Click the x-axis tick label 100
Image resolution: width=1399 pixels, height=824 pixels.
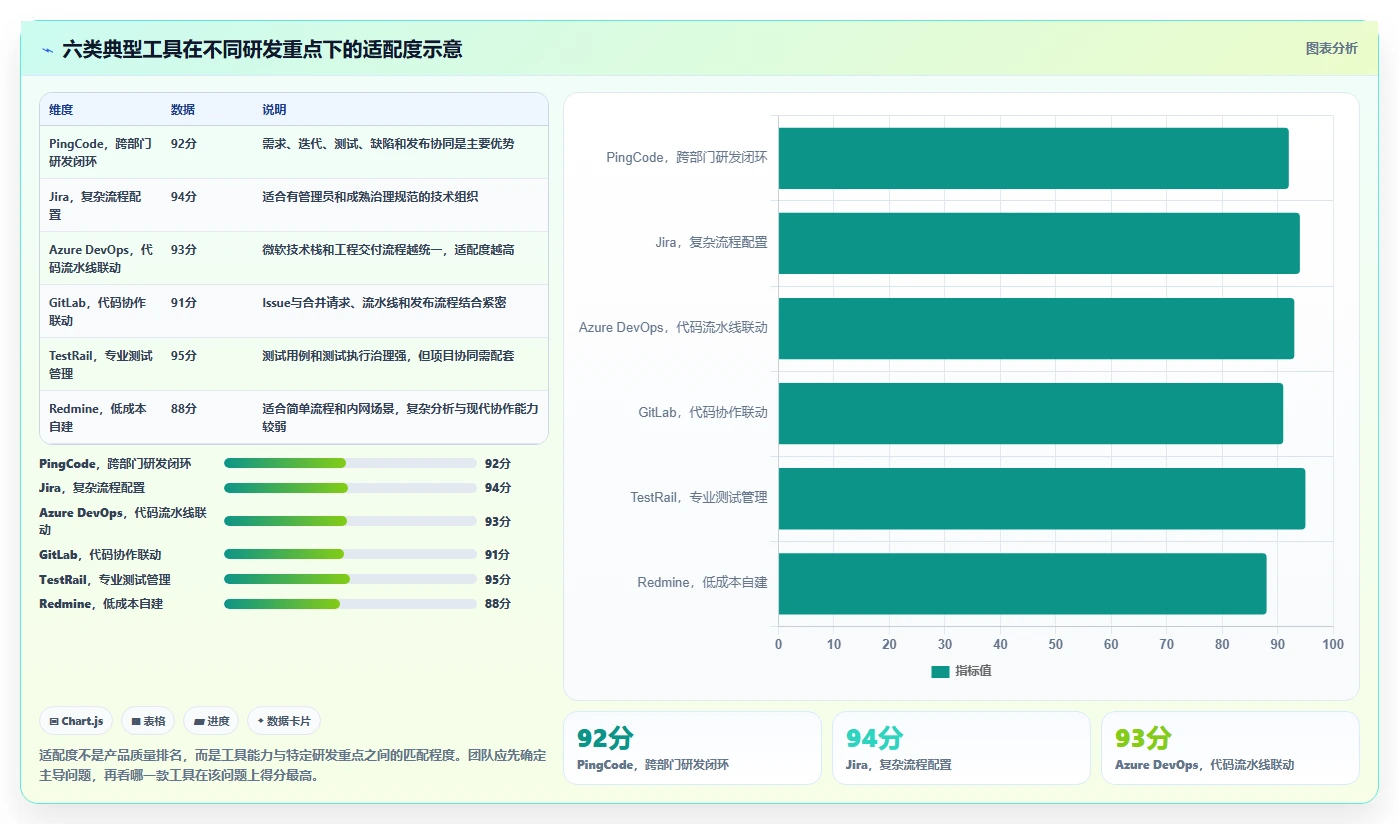click(x=1333, y=645)
